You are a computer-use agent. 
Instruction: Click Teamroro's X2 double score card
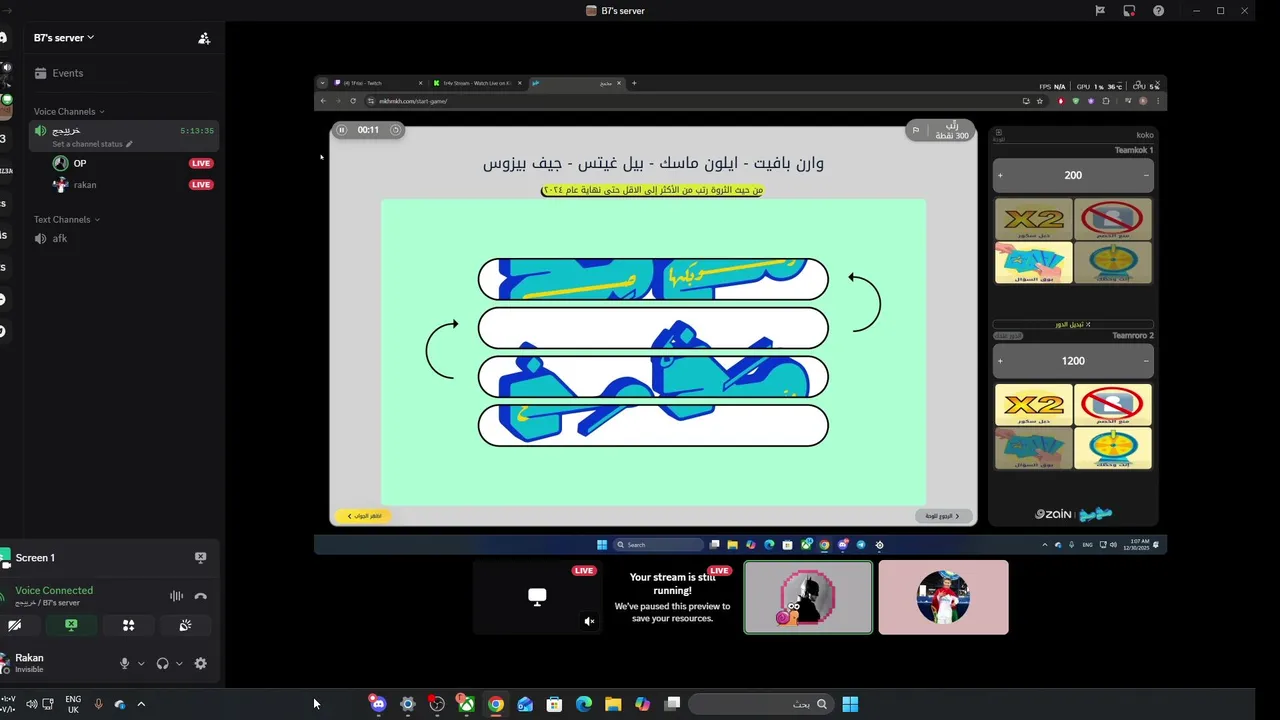pos(1034,405)
